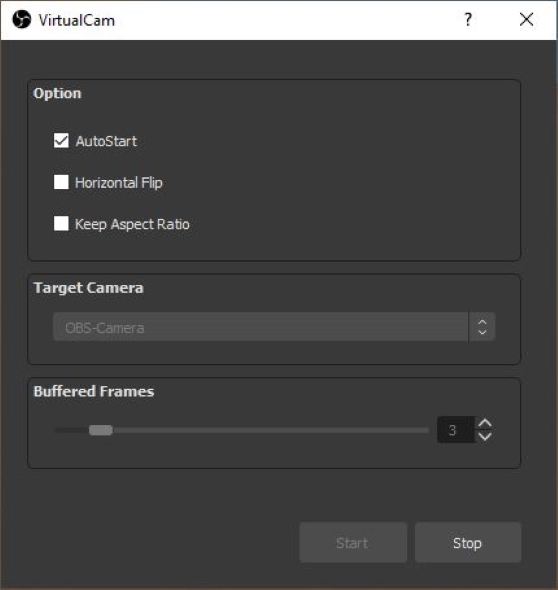Click the OBS logo icon in title bar
558x590 pixels.
pos(21,20)
